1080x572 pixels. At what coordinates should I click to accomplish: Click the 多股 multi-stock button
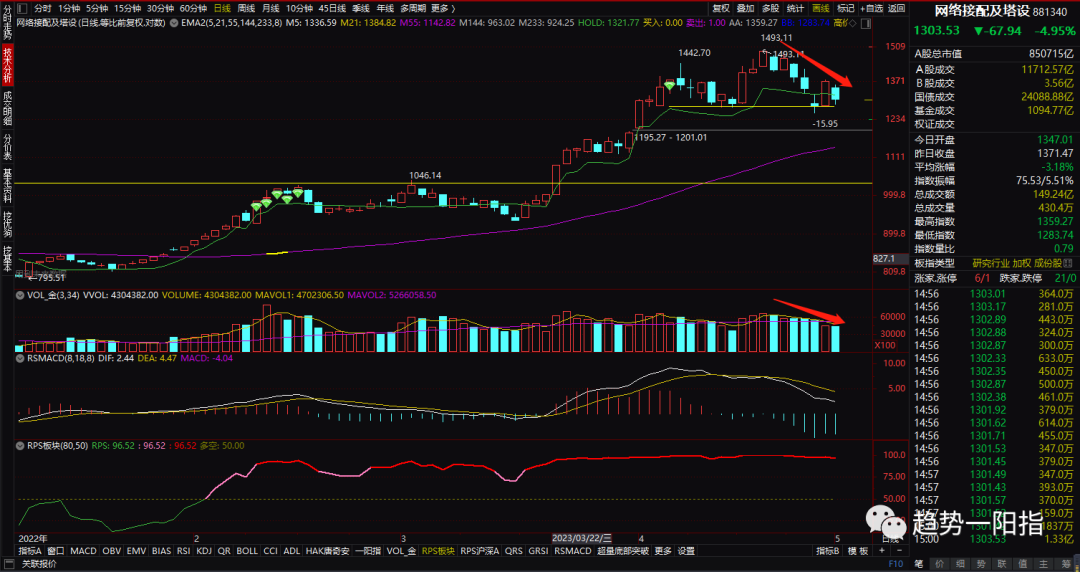771,8
